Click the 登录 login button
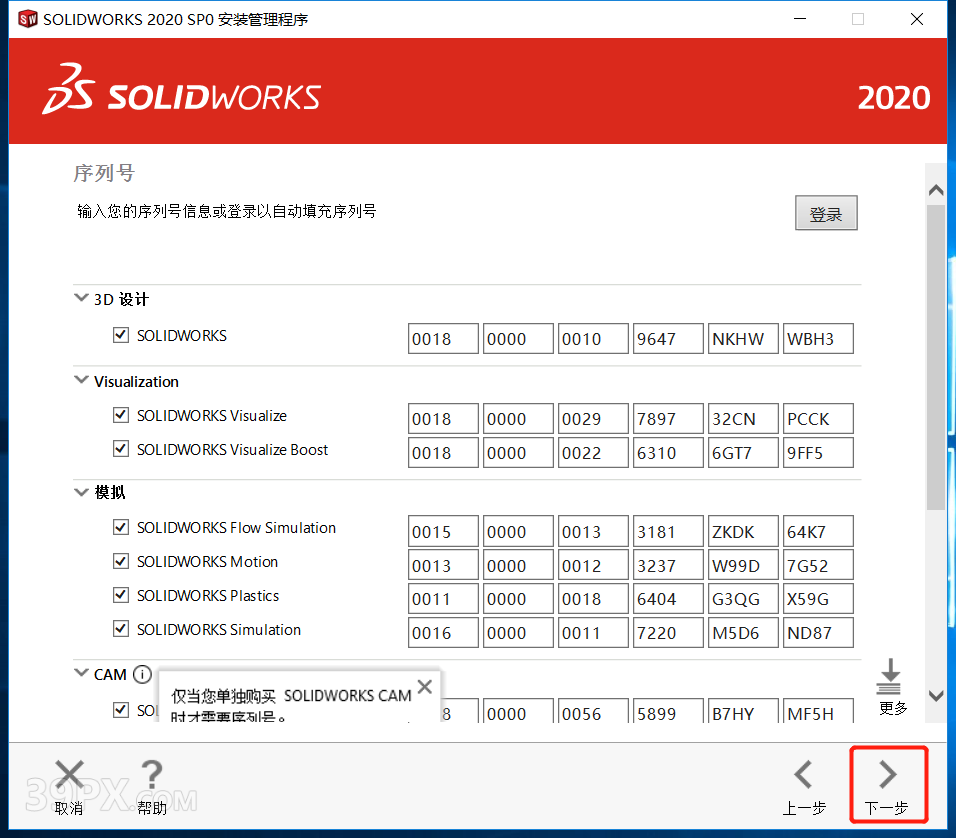This screenshot has height=838, width=956. tap(826, 214)
